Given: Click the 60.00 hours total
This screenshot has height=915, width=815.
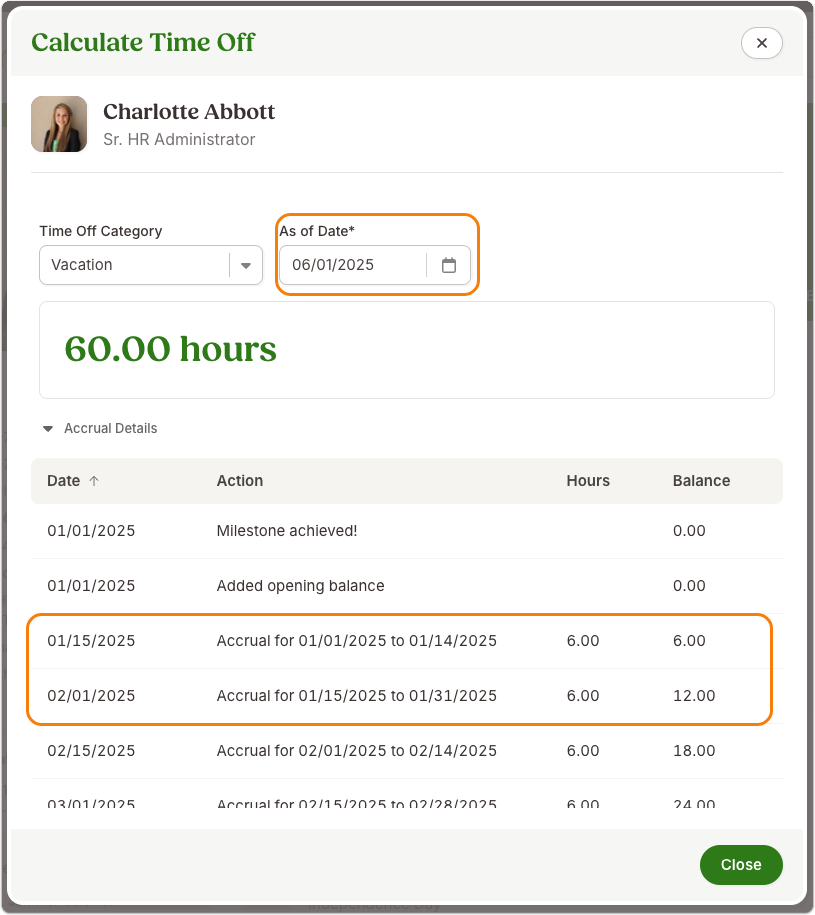Looking at the screenshot, I should [170, 349].
